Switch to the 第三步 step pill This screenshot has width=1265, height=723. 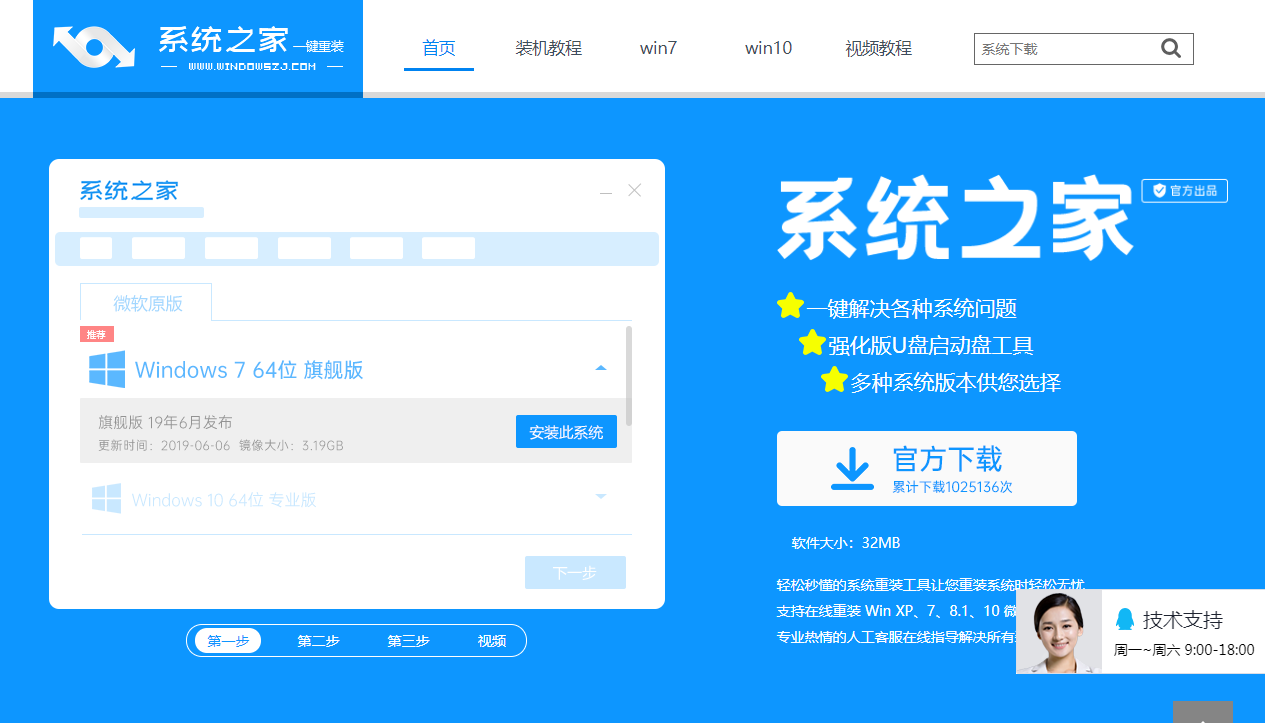click(408, 641)
